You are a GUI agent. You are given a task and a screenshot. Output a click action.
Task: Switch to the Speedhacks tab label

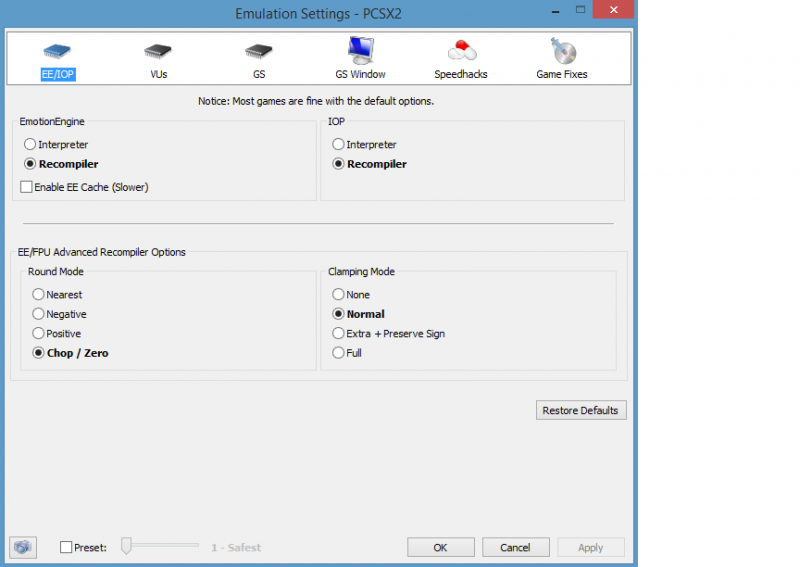(461, 75)
